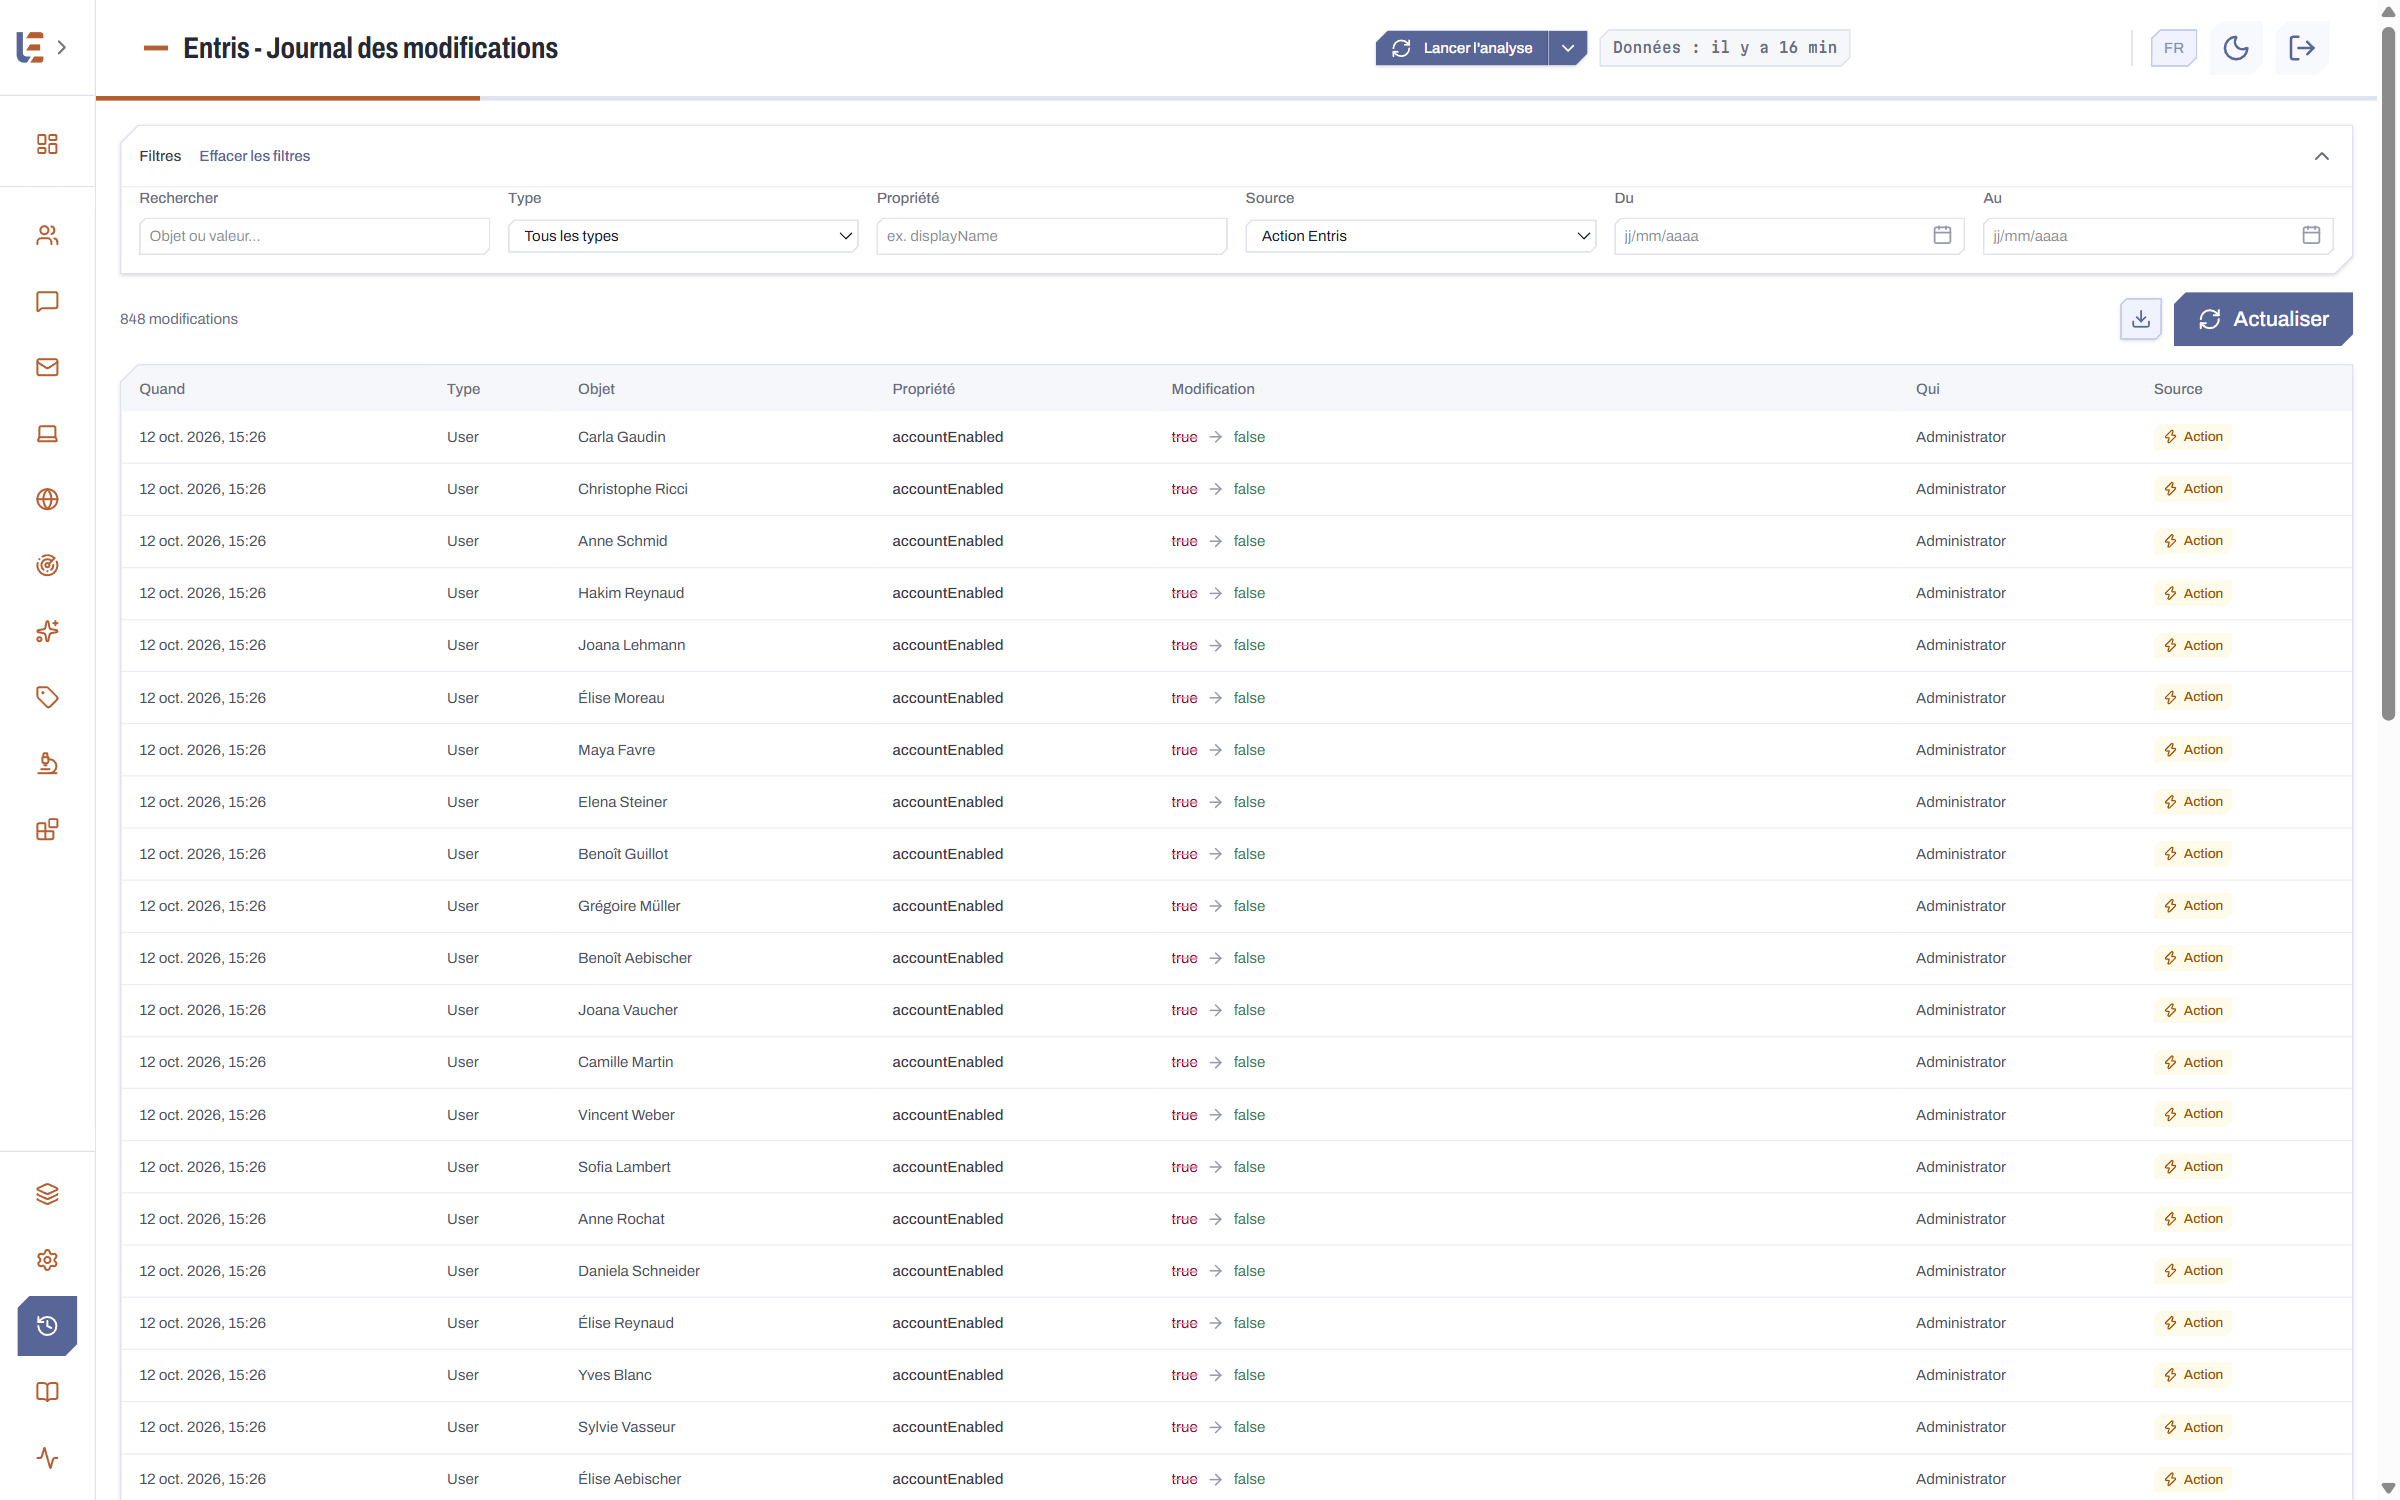
Task: Open the laptop devices icon in sidebar
Action: (47, 433)
